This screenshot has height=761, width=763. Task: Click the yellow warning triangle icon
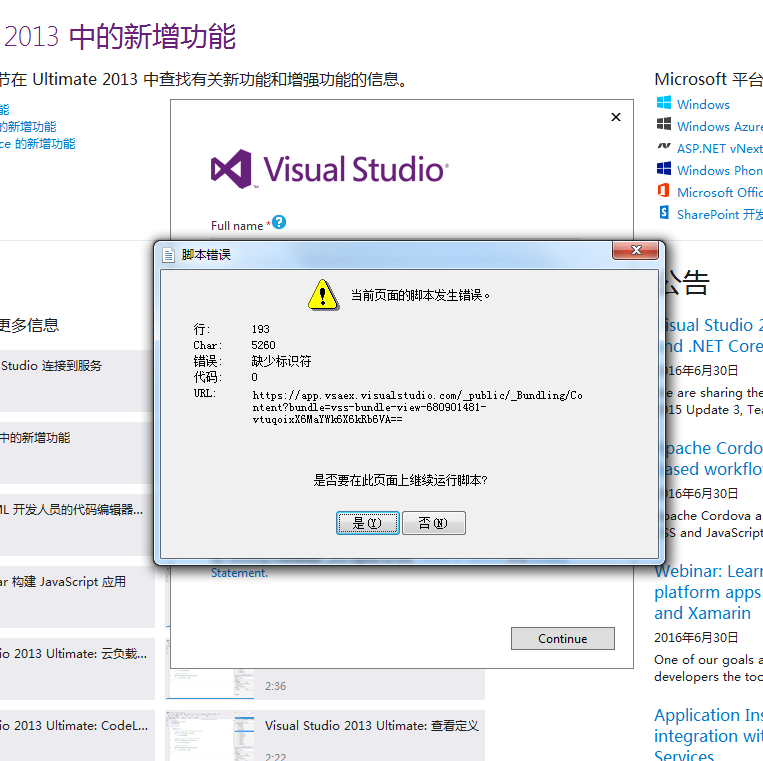323,295
